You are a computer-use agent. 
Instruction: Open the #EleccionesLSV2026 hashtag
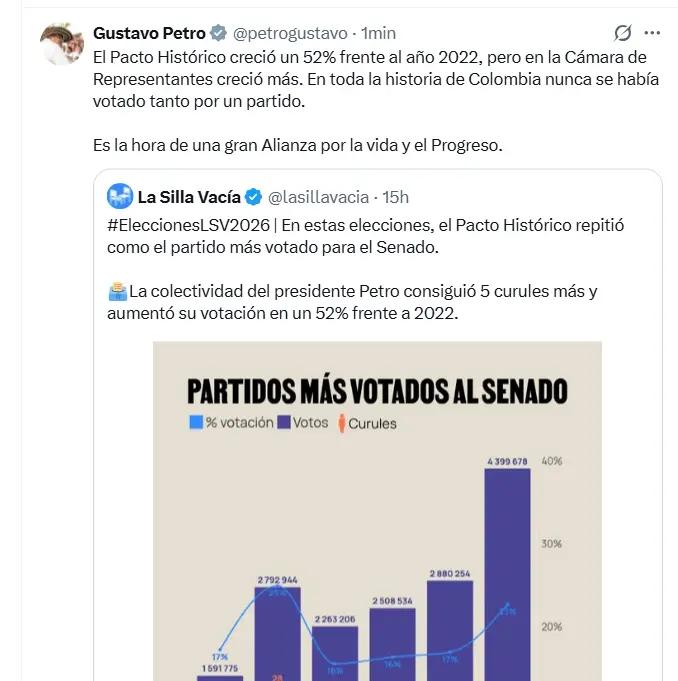187,225
